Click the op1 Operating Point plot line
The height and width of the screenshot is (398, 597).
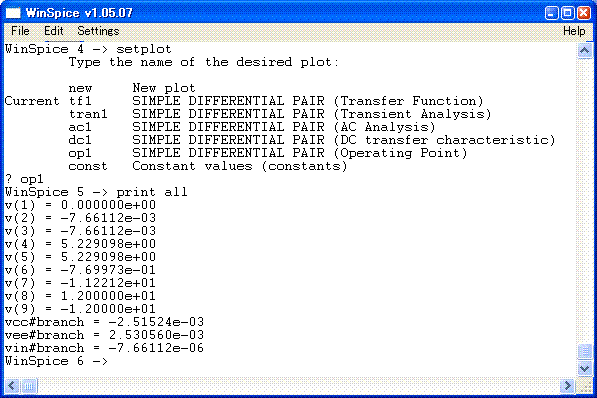click(x=268, y=153)
